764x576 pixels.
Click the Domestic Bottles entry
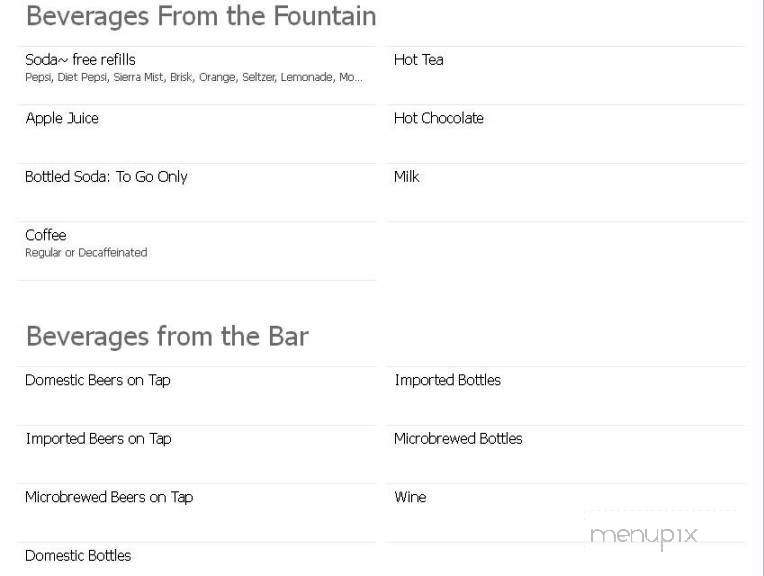coord(78,556)
